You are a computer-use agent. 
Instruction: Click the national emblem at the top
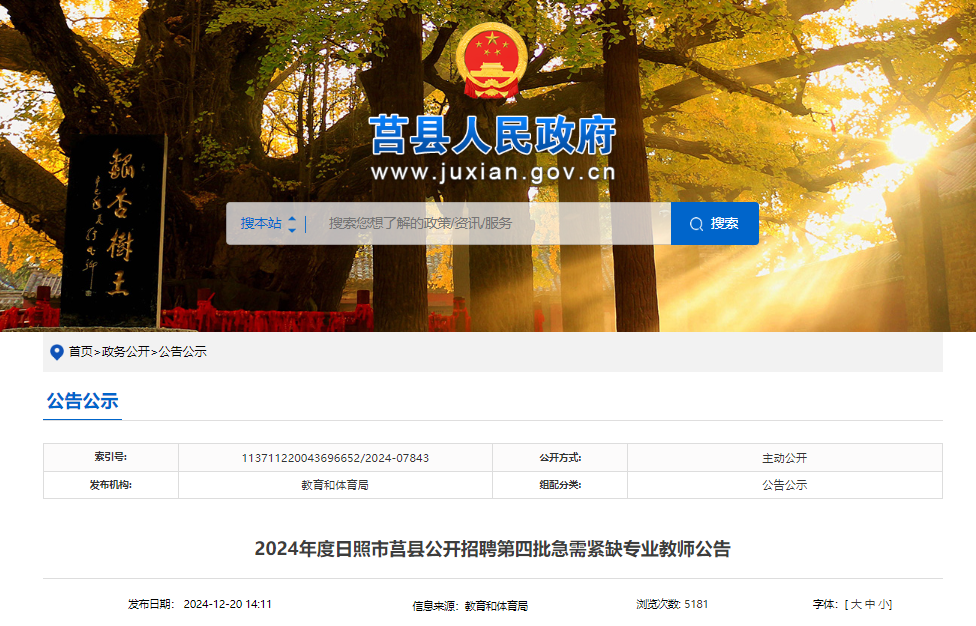pos(491,61)
